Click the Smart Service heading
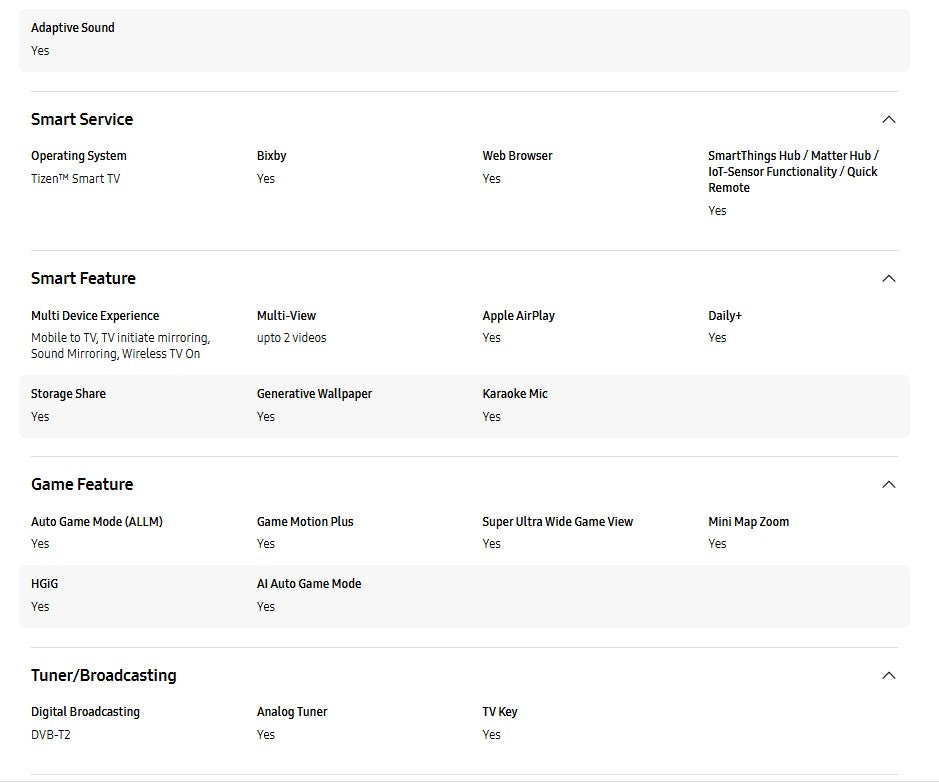This screenshot has height=783, width=939. [x=82, y=120]
